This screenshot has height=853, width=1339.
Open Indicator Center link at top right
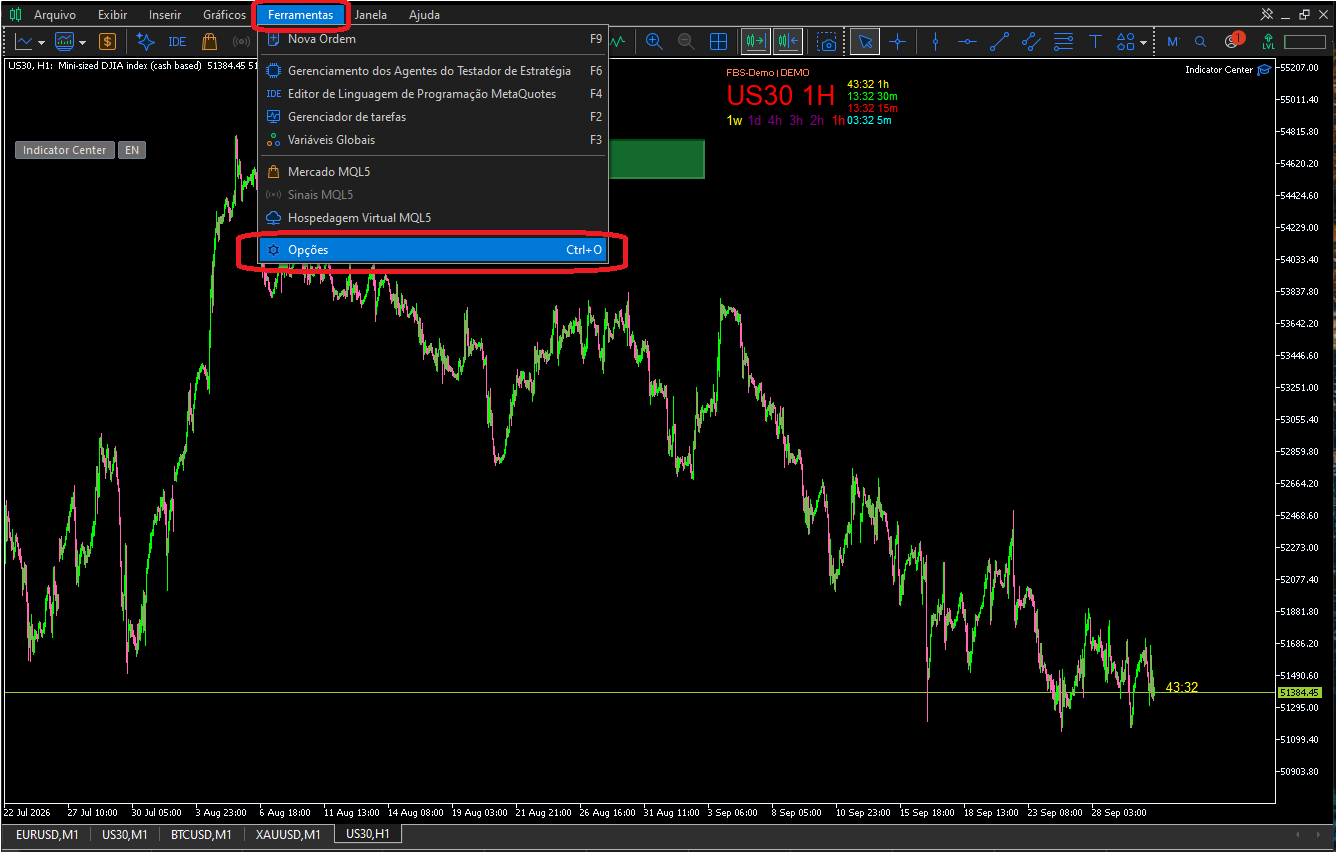pos(1228,69)
